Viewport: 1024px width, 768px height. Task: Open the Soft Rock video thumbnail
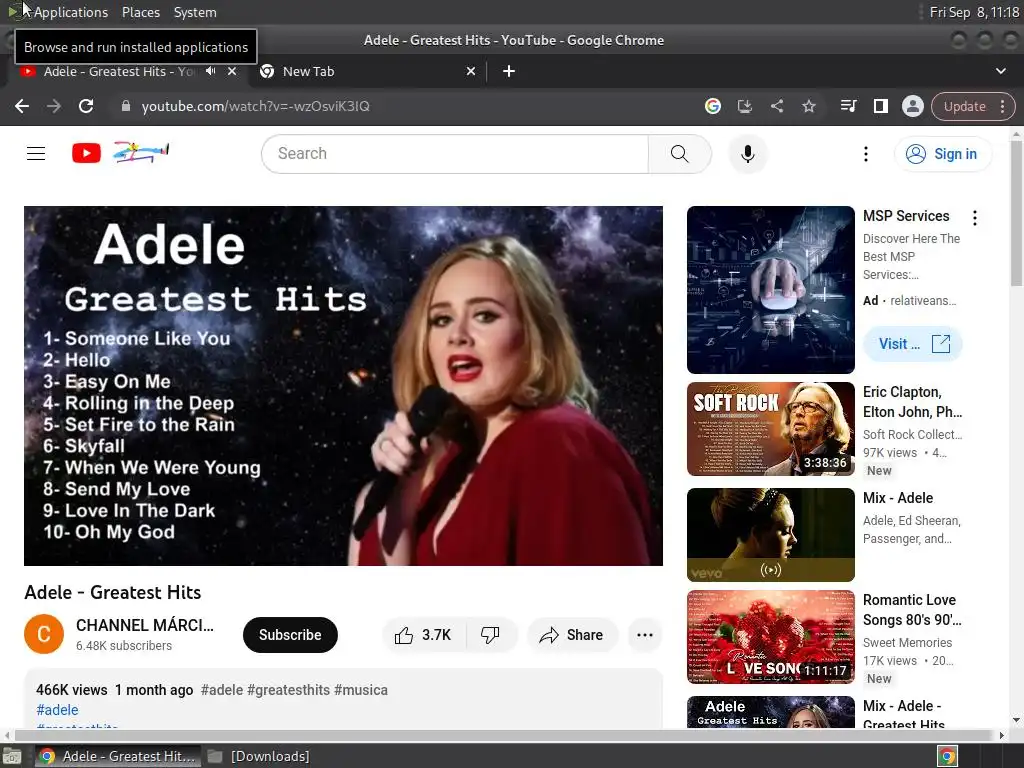771,429
